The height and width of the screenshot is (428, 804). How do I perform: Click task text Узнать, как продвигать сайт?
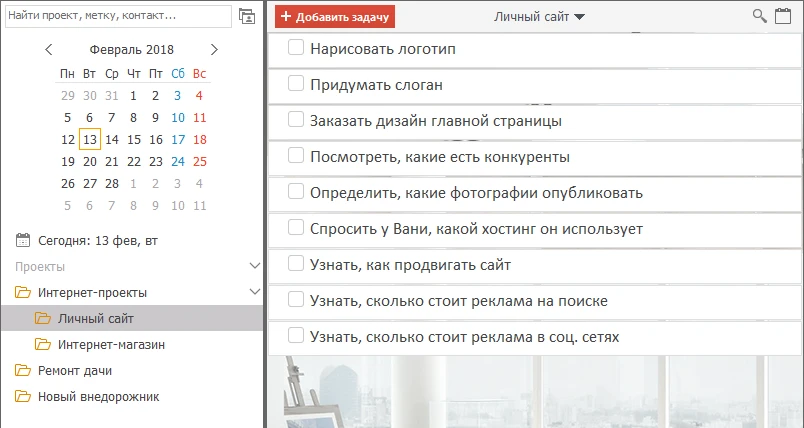pyautogui.click(x=411, y=265)
